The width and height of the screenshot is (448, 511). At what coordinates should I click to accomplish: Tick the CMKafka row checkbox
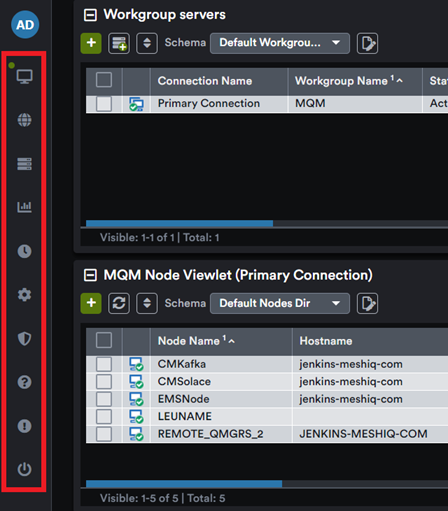click(104, 364)
